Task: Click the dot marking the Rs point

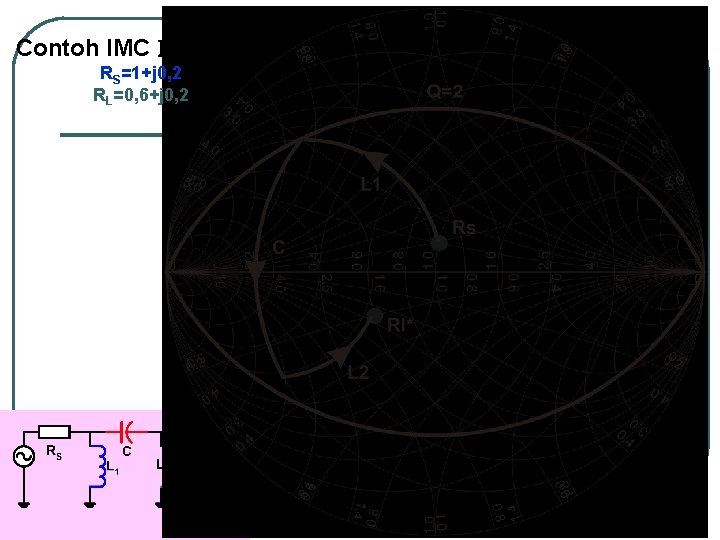Action: coord(439,243)
